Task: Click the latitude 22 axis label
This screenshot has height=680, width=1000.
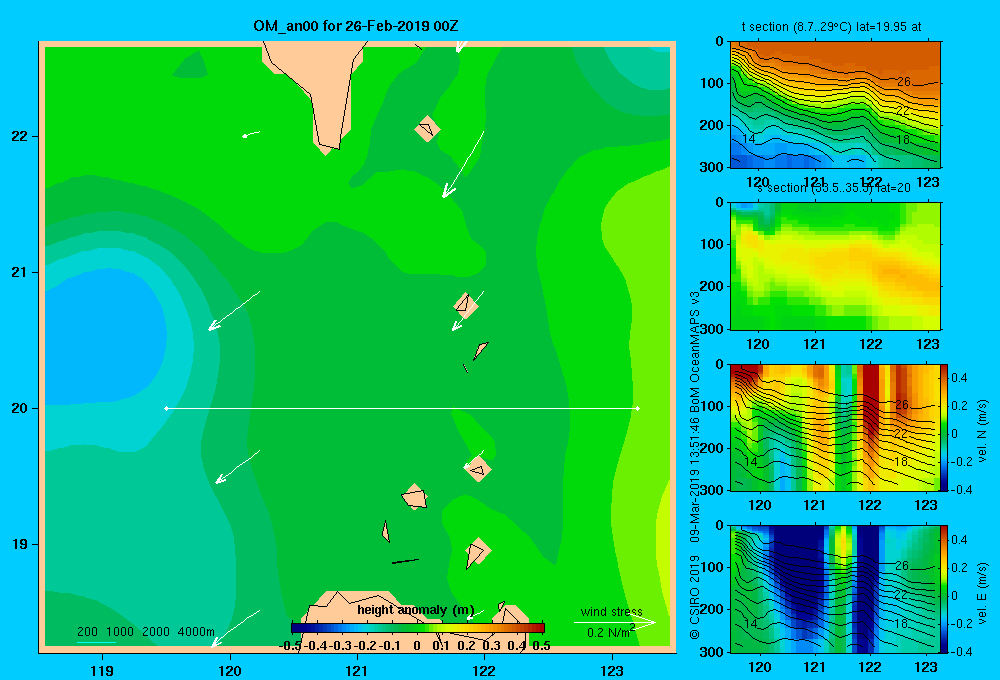Action: (x=20, y=137)
